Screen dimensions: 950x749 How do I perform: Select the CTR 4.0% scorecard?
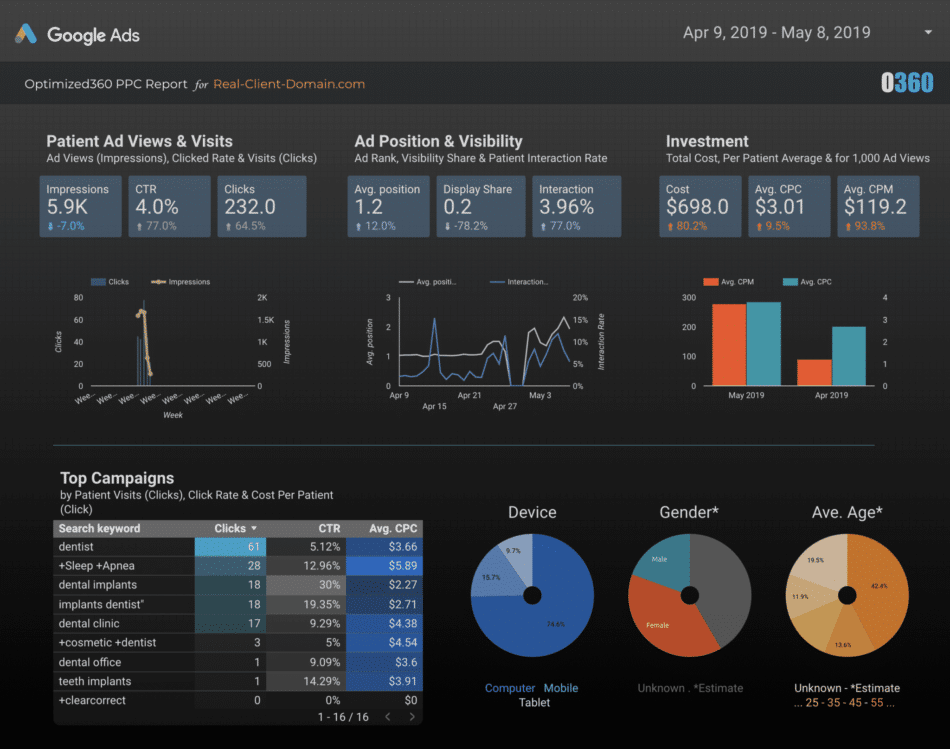point(170,207)
